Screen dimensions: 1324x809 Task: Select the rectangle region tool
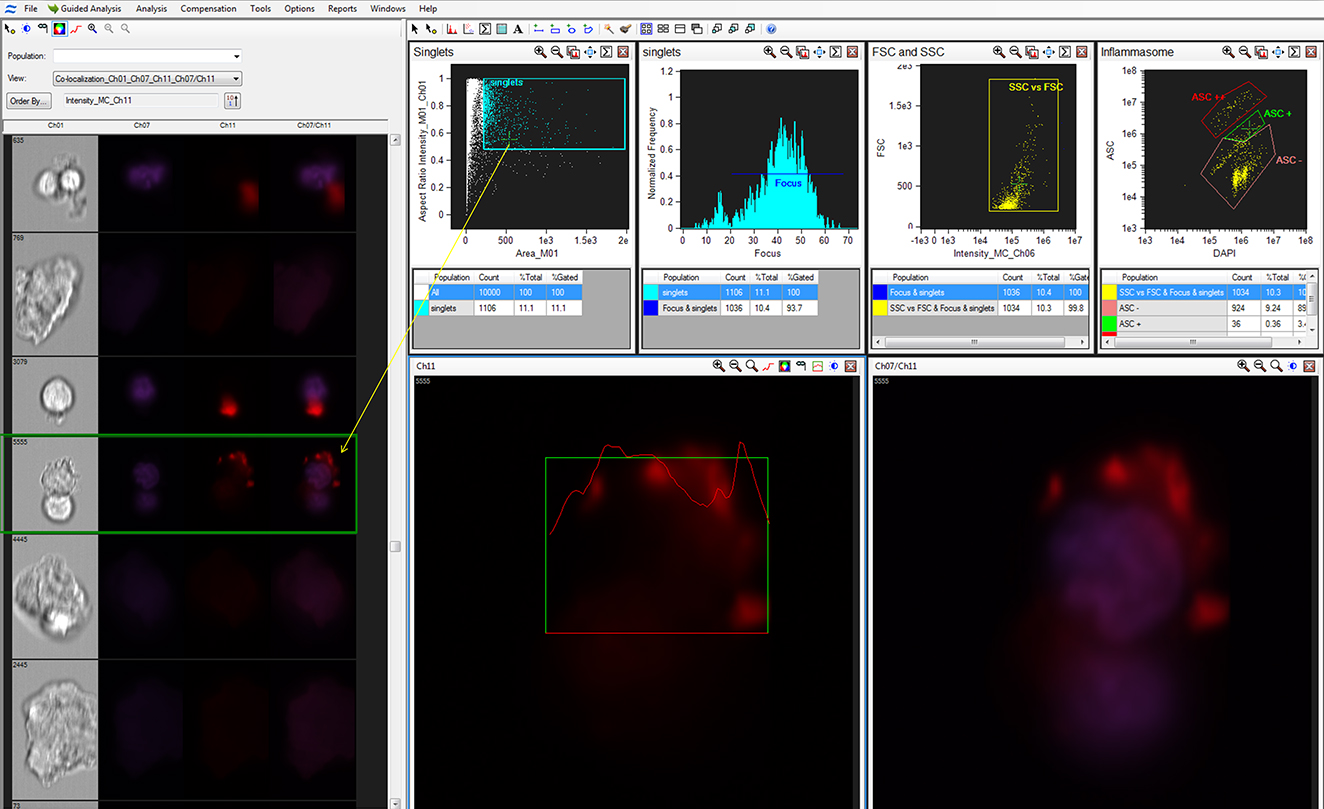(555, 29)
